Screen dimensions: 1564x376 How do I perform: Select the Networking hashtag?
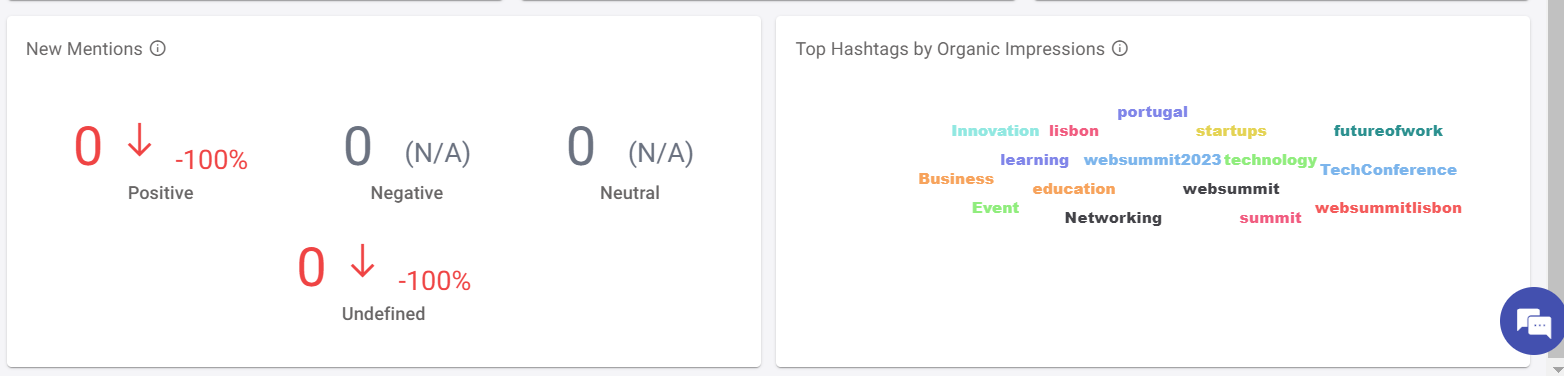[x=1113, y=218]
